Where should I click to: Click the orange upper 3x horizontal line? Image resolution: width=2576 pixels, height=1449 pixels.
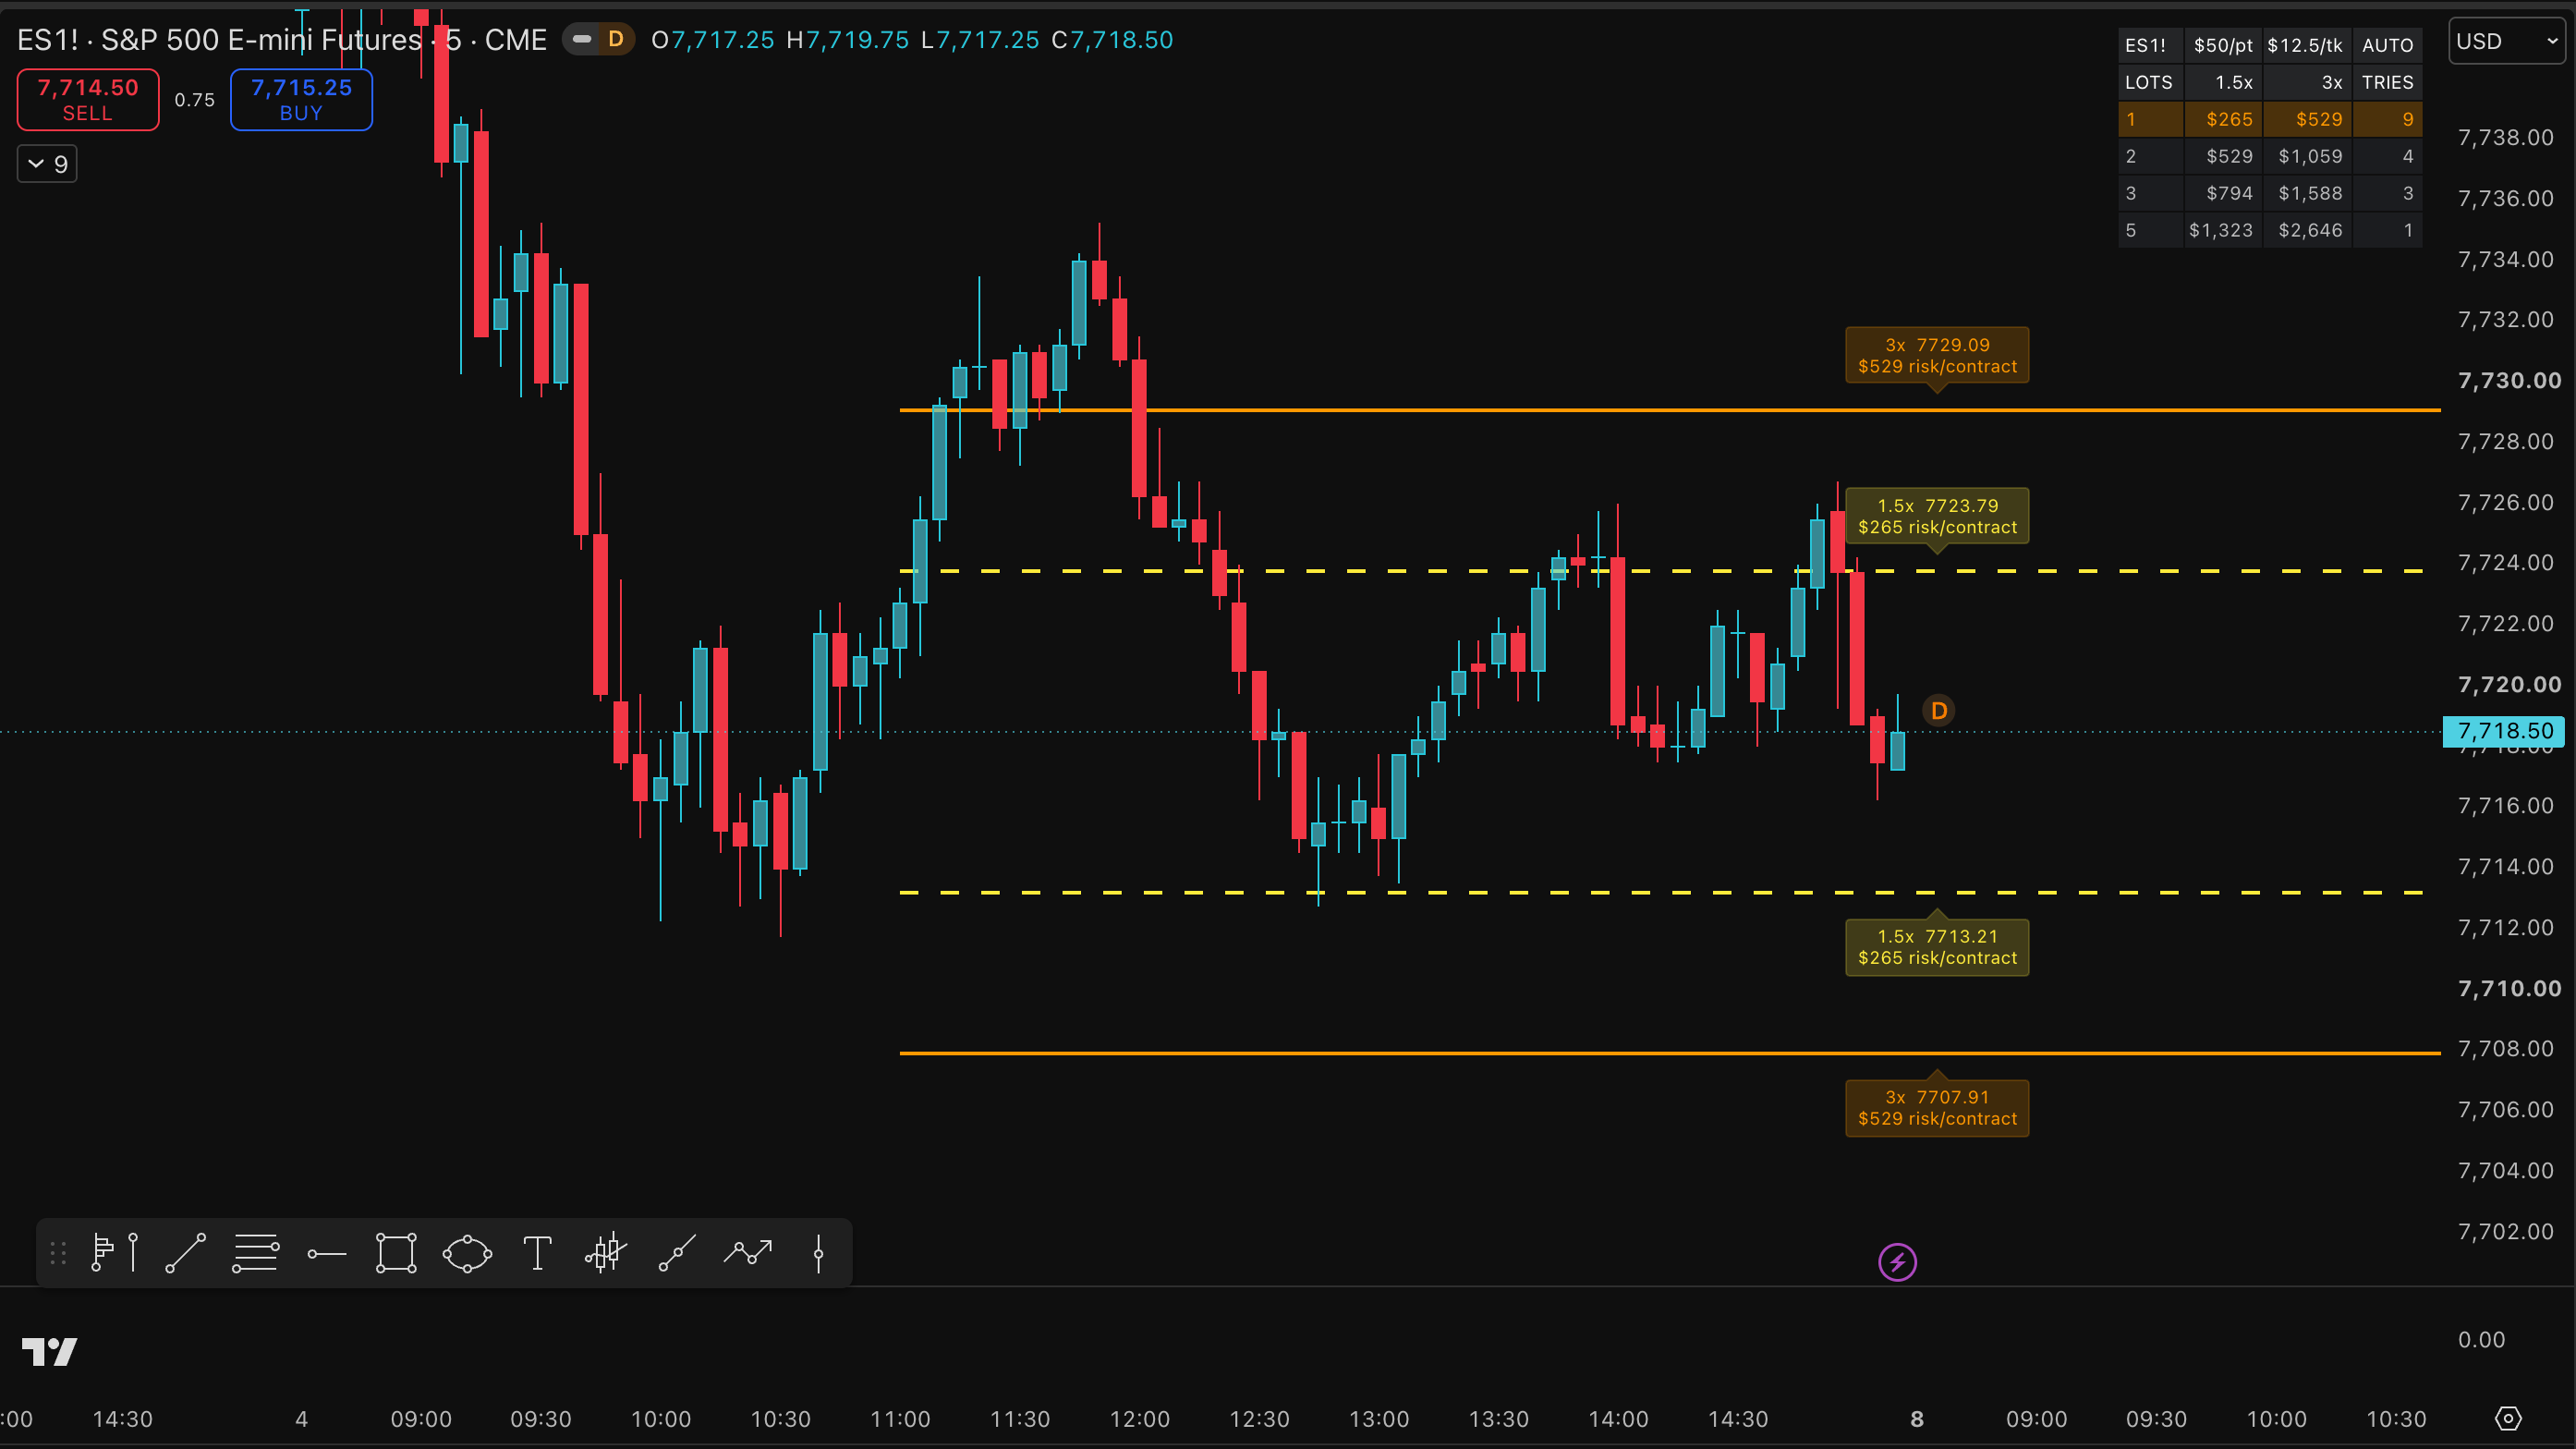pyautogui.click(x=1670, y=410)
